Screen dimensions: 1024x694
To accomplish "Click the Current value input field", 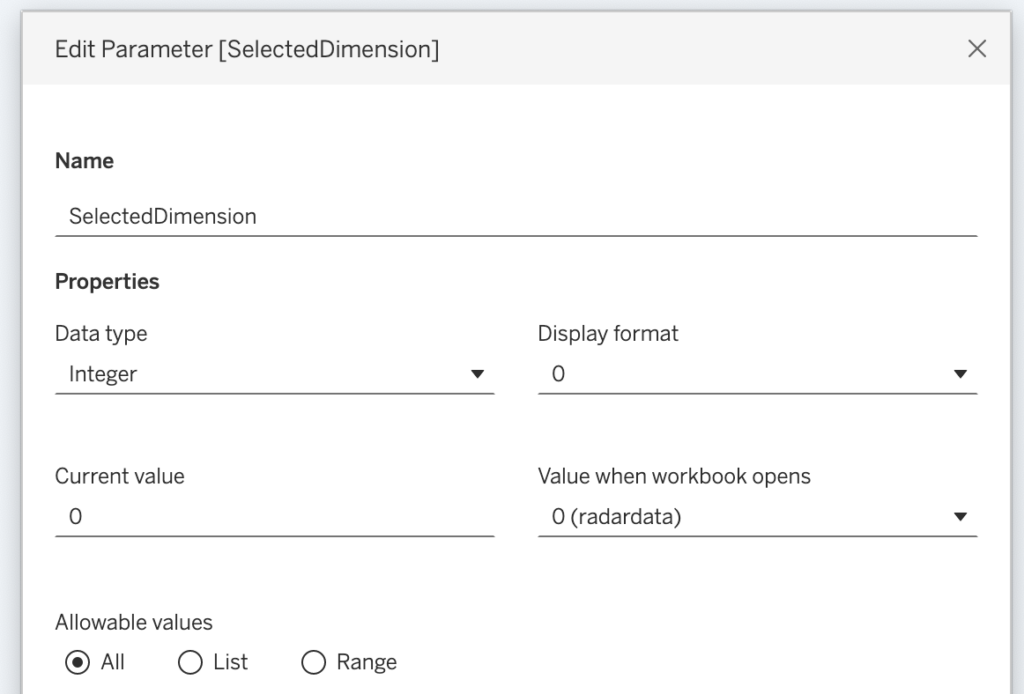I will tap(274, 517).
